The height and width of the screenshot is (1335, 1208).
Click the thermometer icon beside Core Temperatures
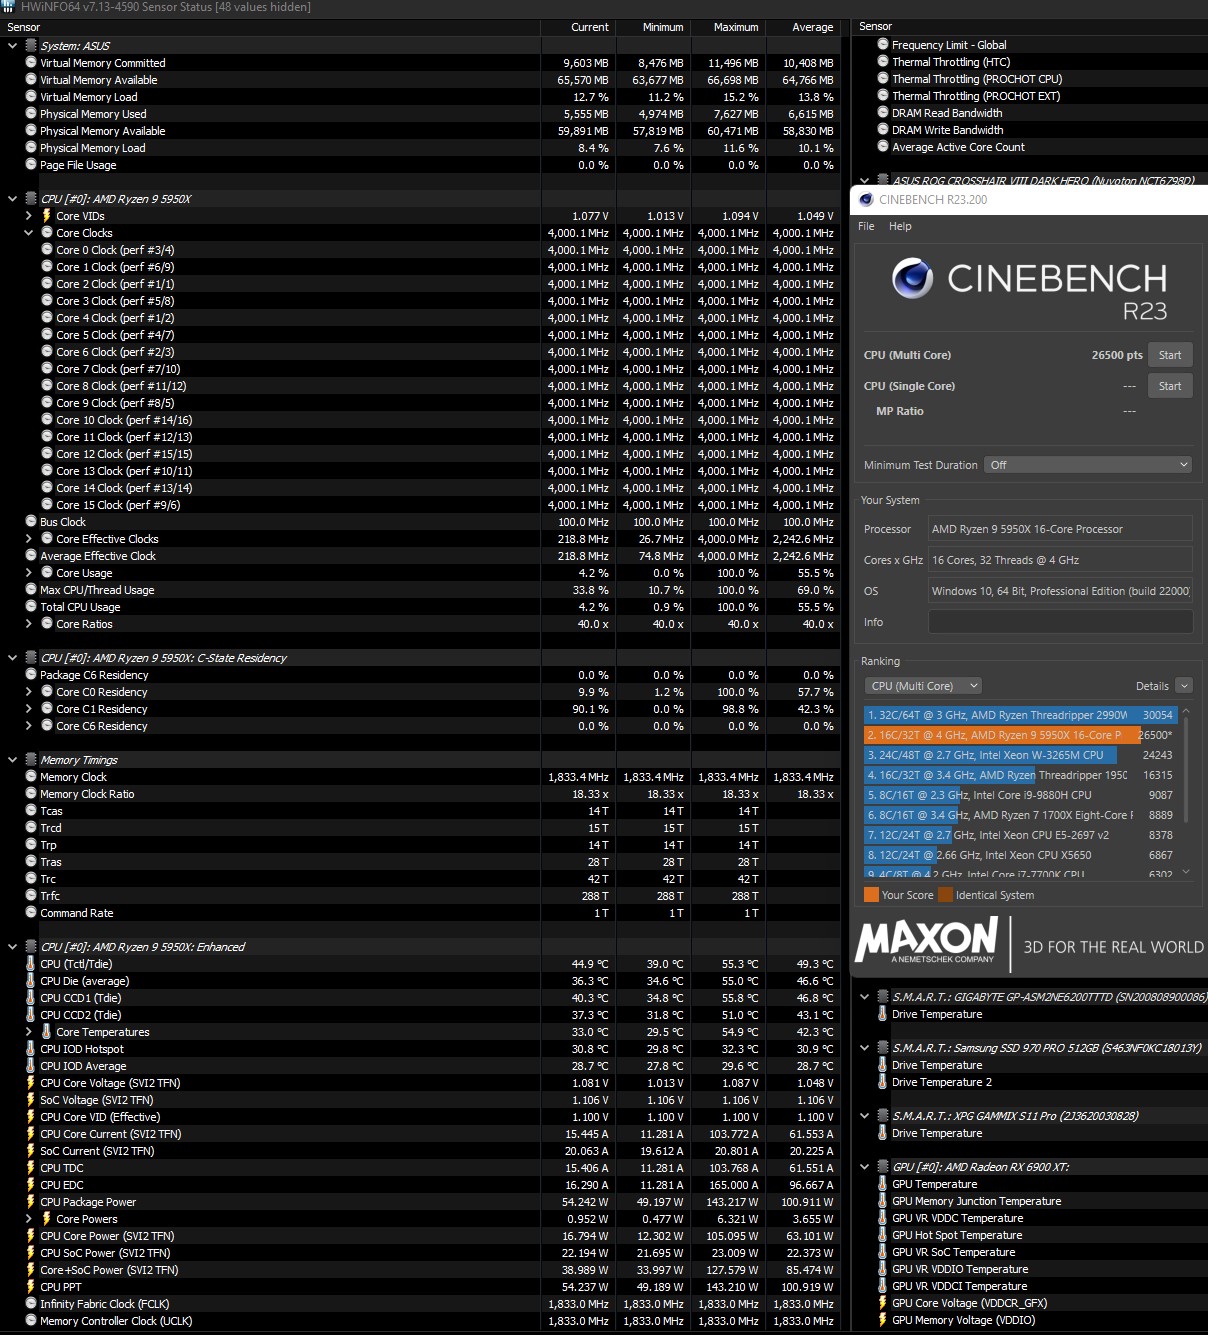pyautogui.click(x=46, y=1032)
